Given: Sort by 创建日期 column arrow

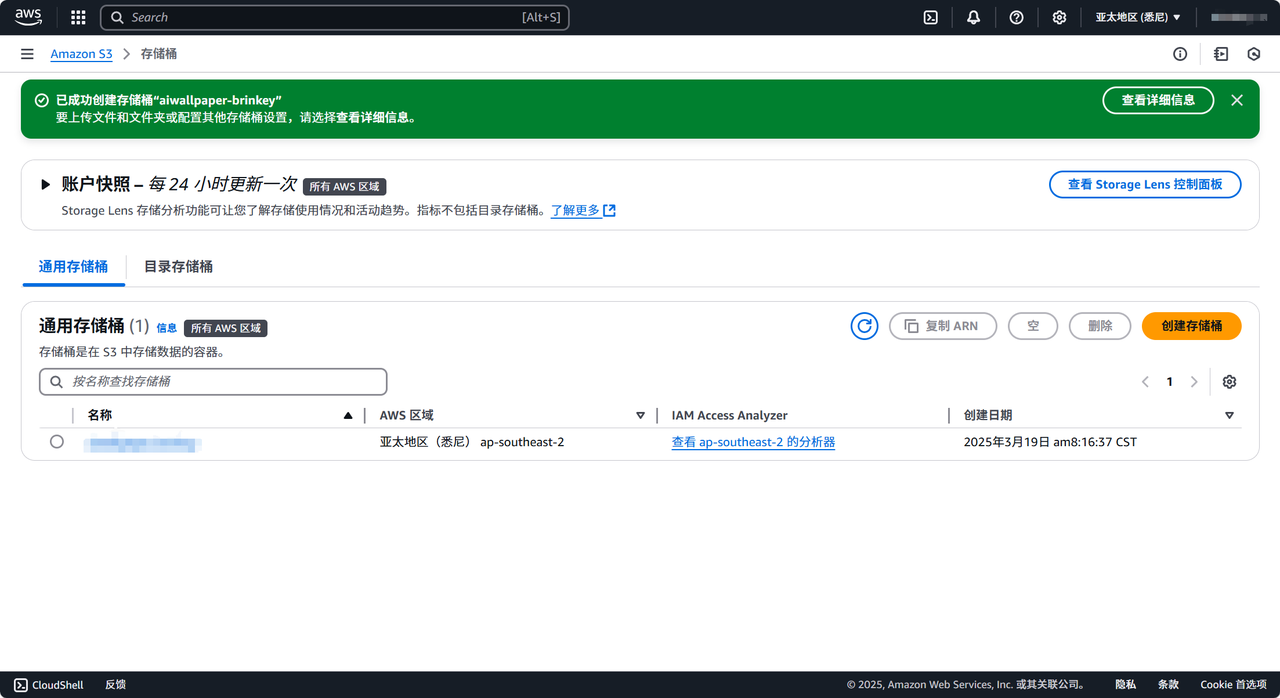Looking at the screenshot, I should point(1229,415).
